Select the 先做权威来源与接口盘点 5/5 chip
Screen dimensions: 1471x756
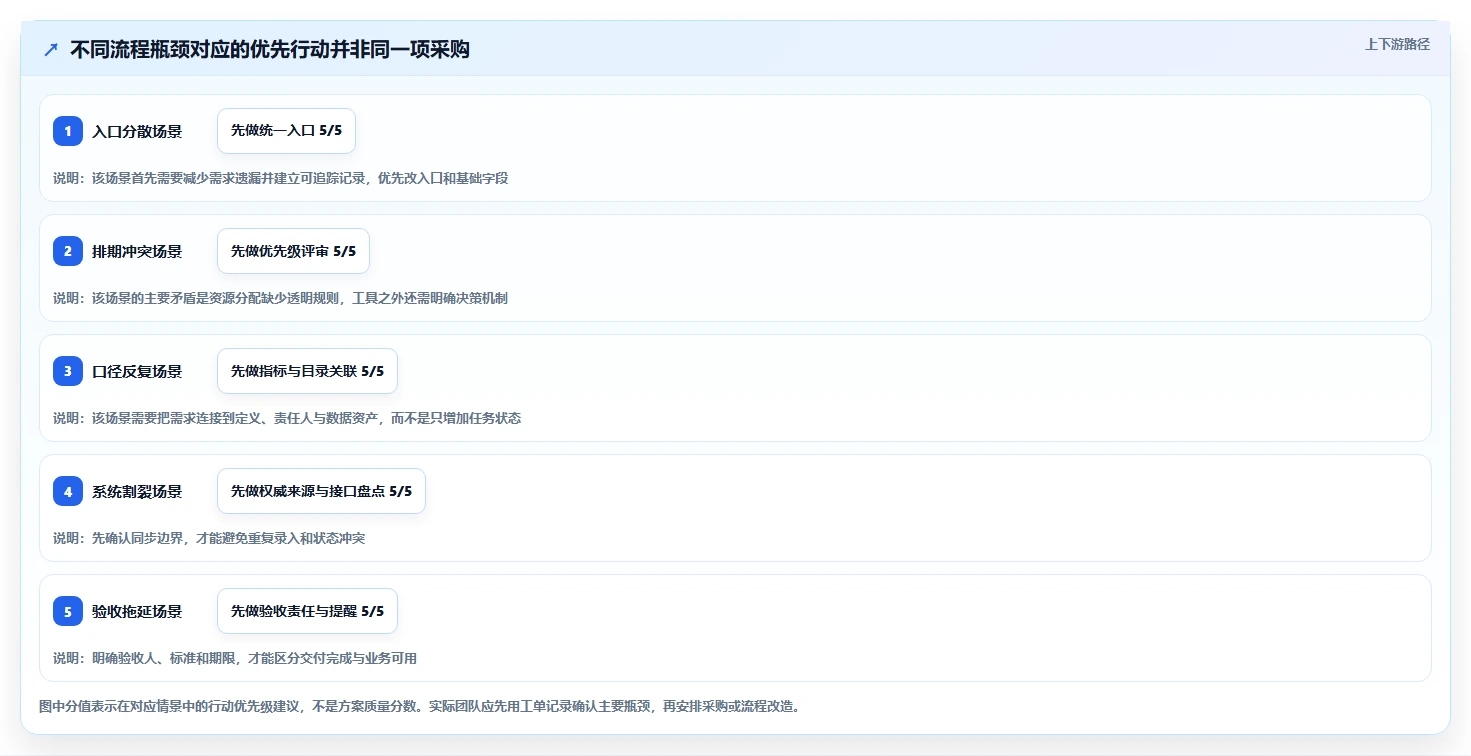pos(321,491)
